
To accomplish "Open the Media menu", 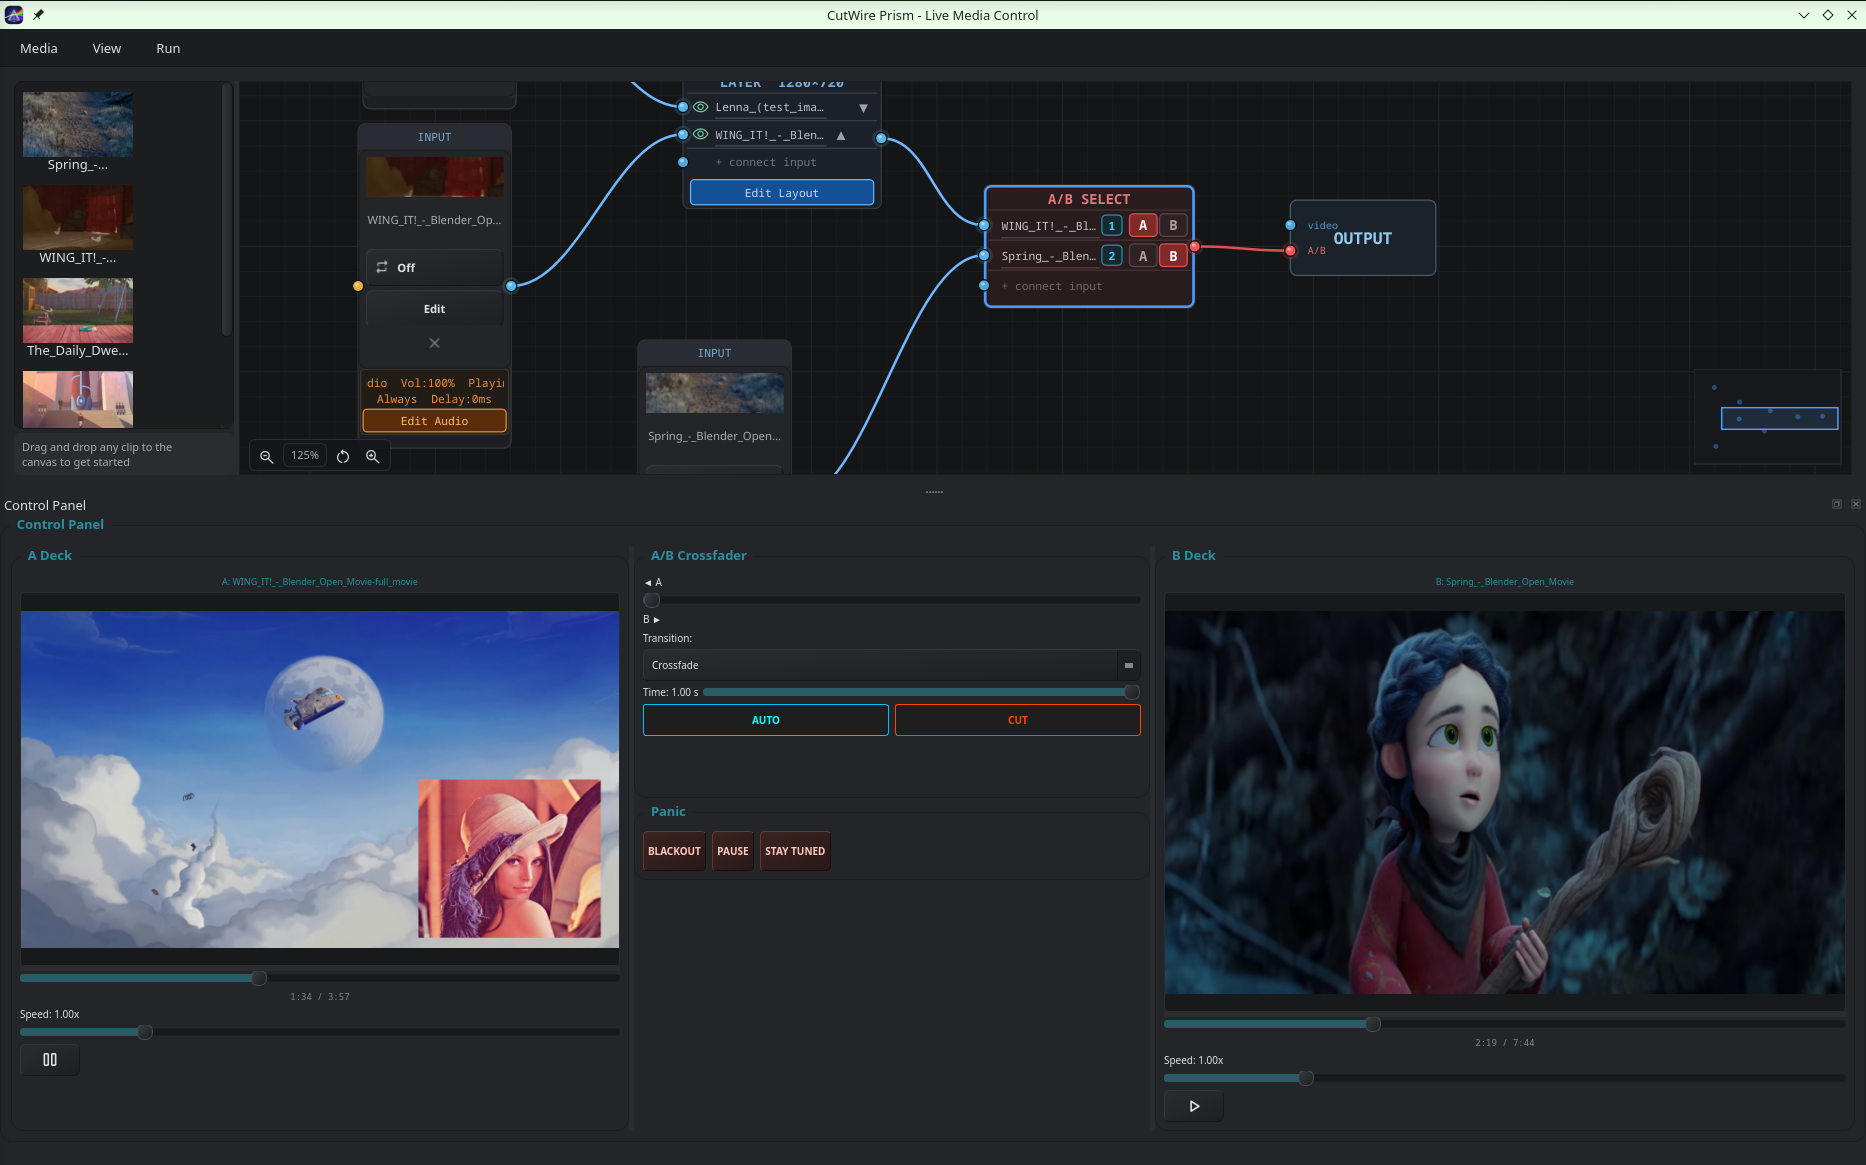I will click(39, 48).
